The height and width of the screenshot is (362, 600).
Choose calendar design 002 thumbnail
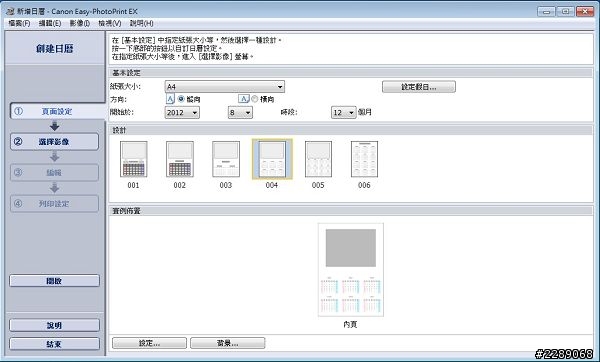(180, 159)
